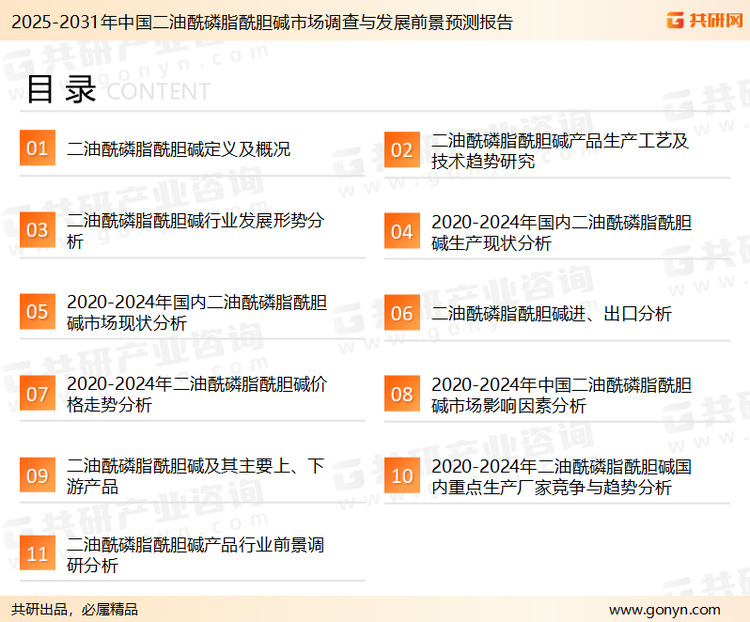Click the 共研网 logo in the header
This screenshot has width=750, height=622.
(705, 20)
